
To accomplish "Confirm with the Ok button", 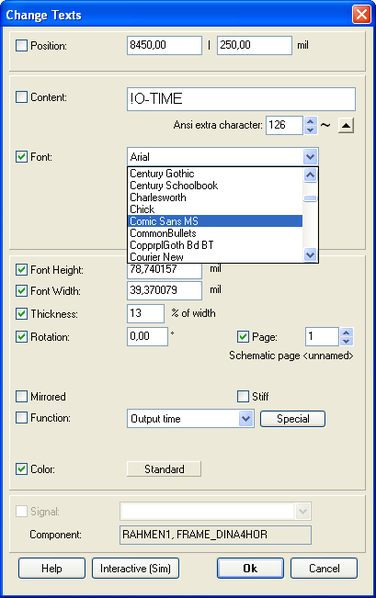I will click(x=250, y=568).
